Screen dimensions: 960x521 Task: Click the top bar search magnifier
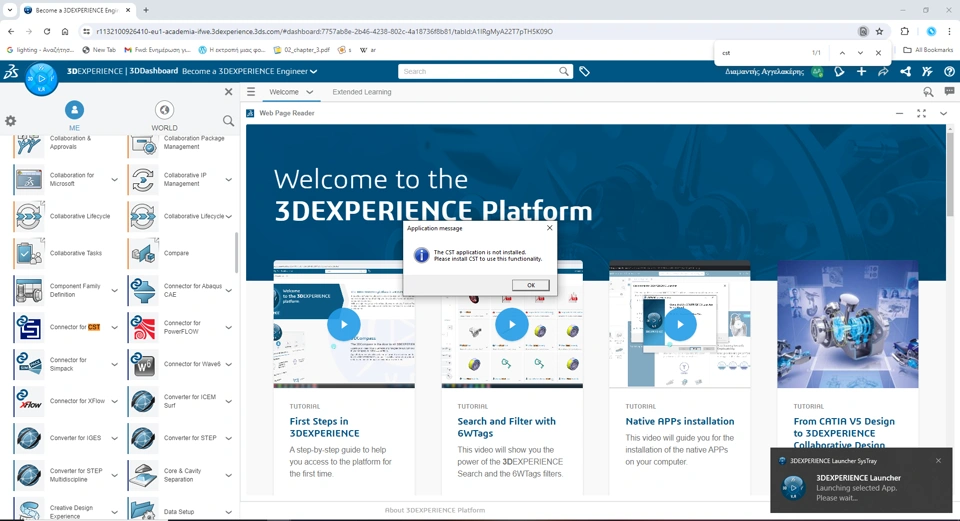563,72
